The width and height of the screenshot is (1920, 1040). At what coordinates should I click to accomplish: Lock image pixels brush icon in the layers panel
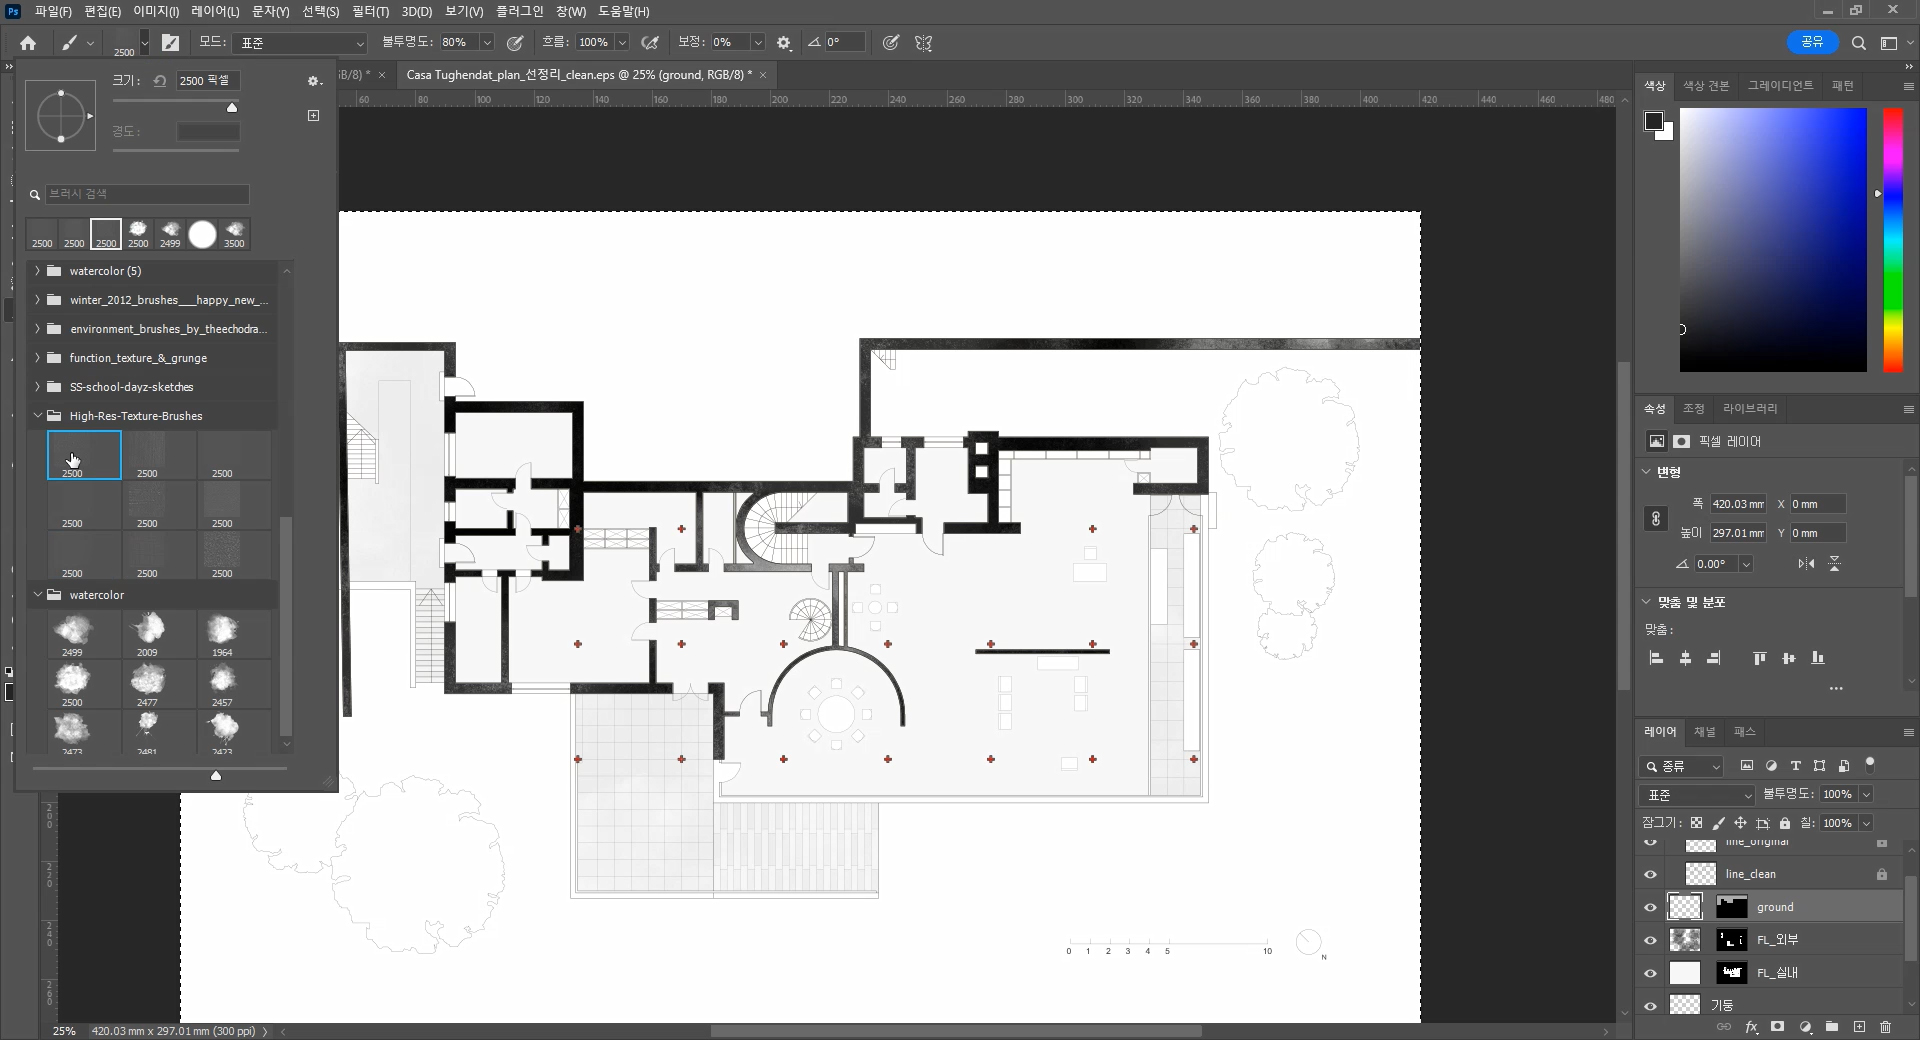(x=1718, y=823)
